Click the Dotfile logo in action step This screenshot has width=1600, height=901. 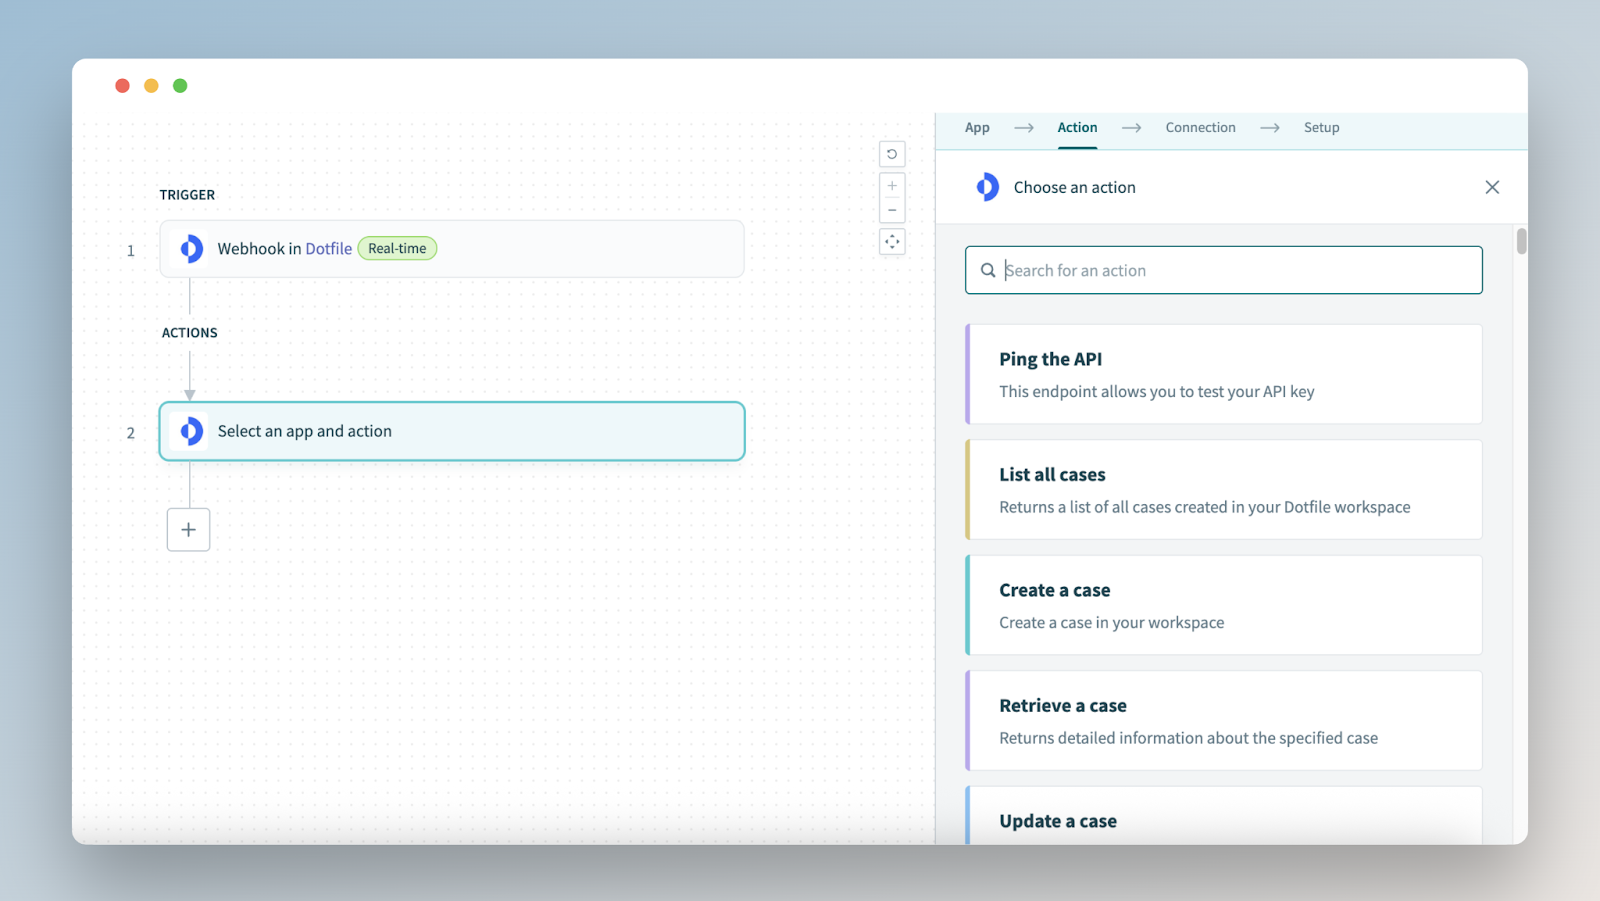click(191, 431)
